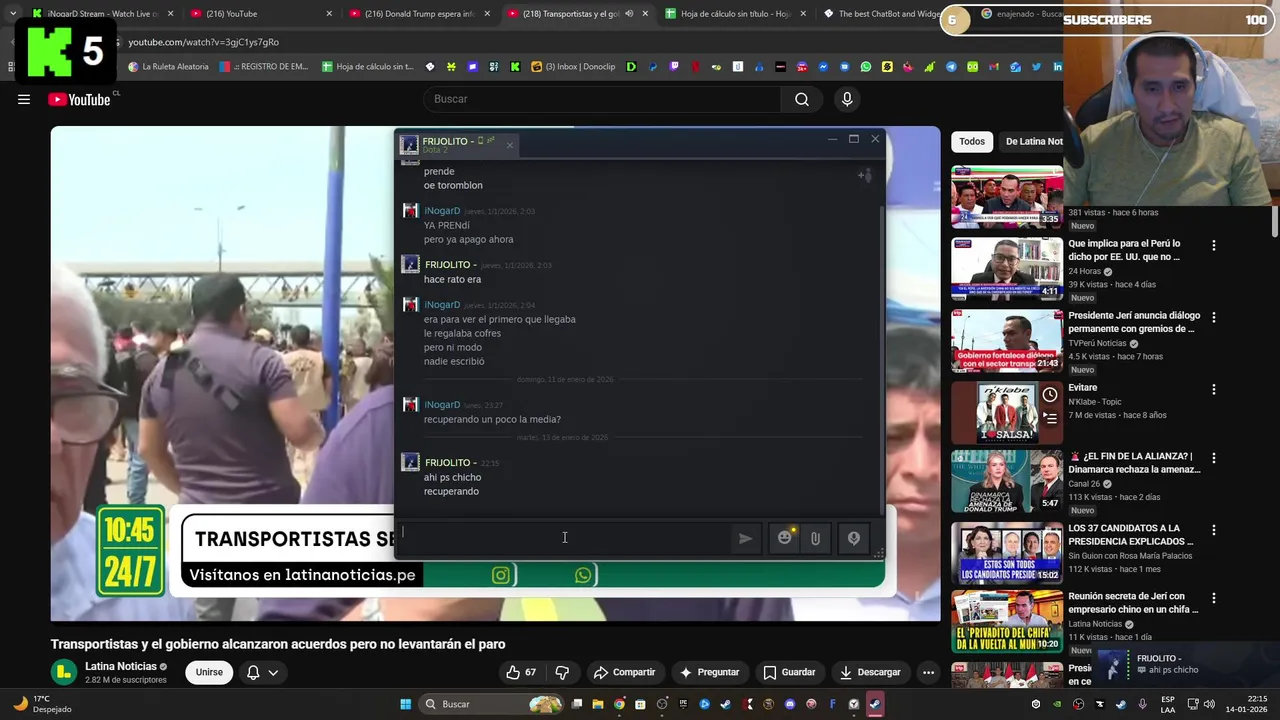The width and height of the screenshot is (1280, 720).
Task: Expand the notification bell dropdown
Action: click(x=262, y=672)
